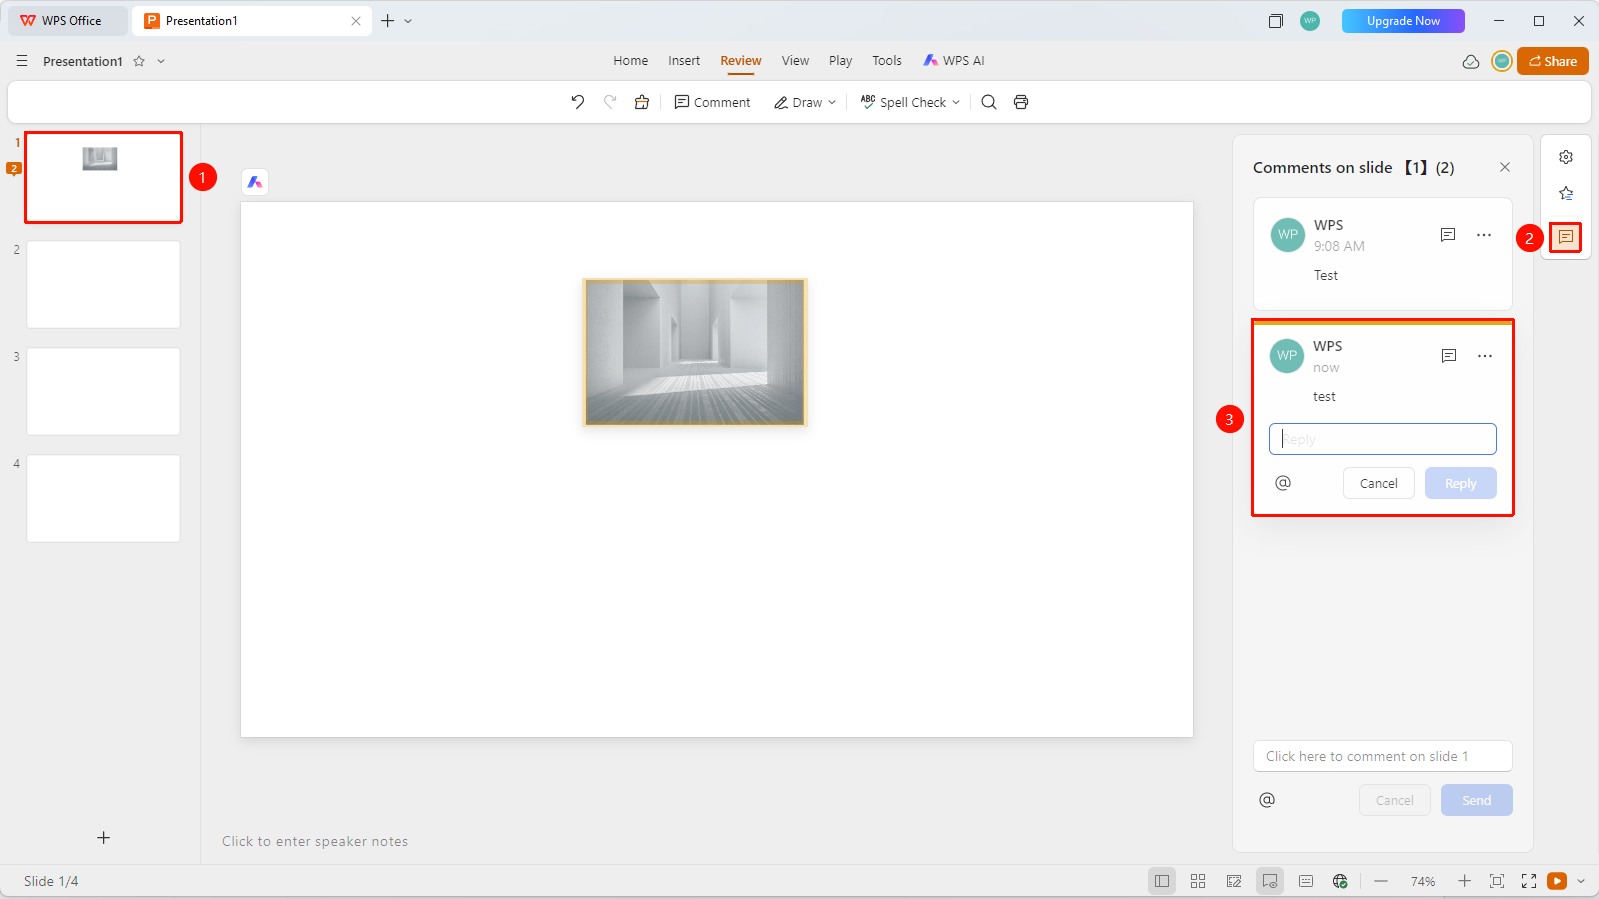Screen dimensions: 1599x899
Task: Click the Comment button in toolbar
Action: point(712,102)
